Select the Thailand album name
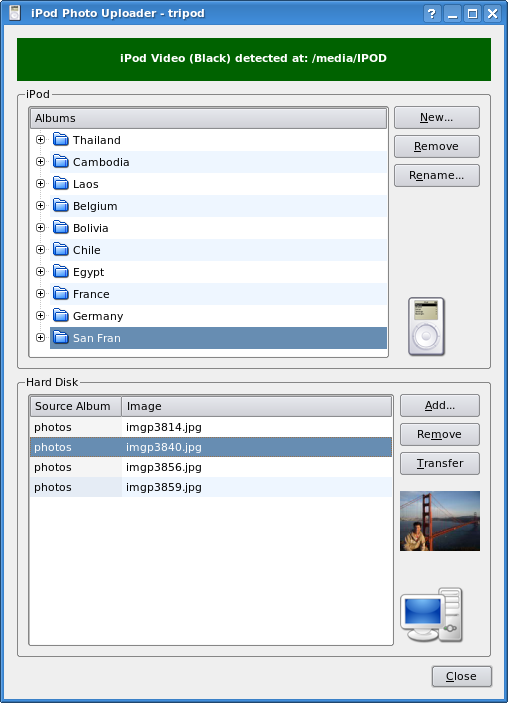 point(97,140)
